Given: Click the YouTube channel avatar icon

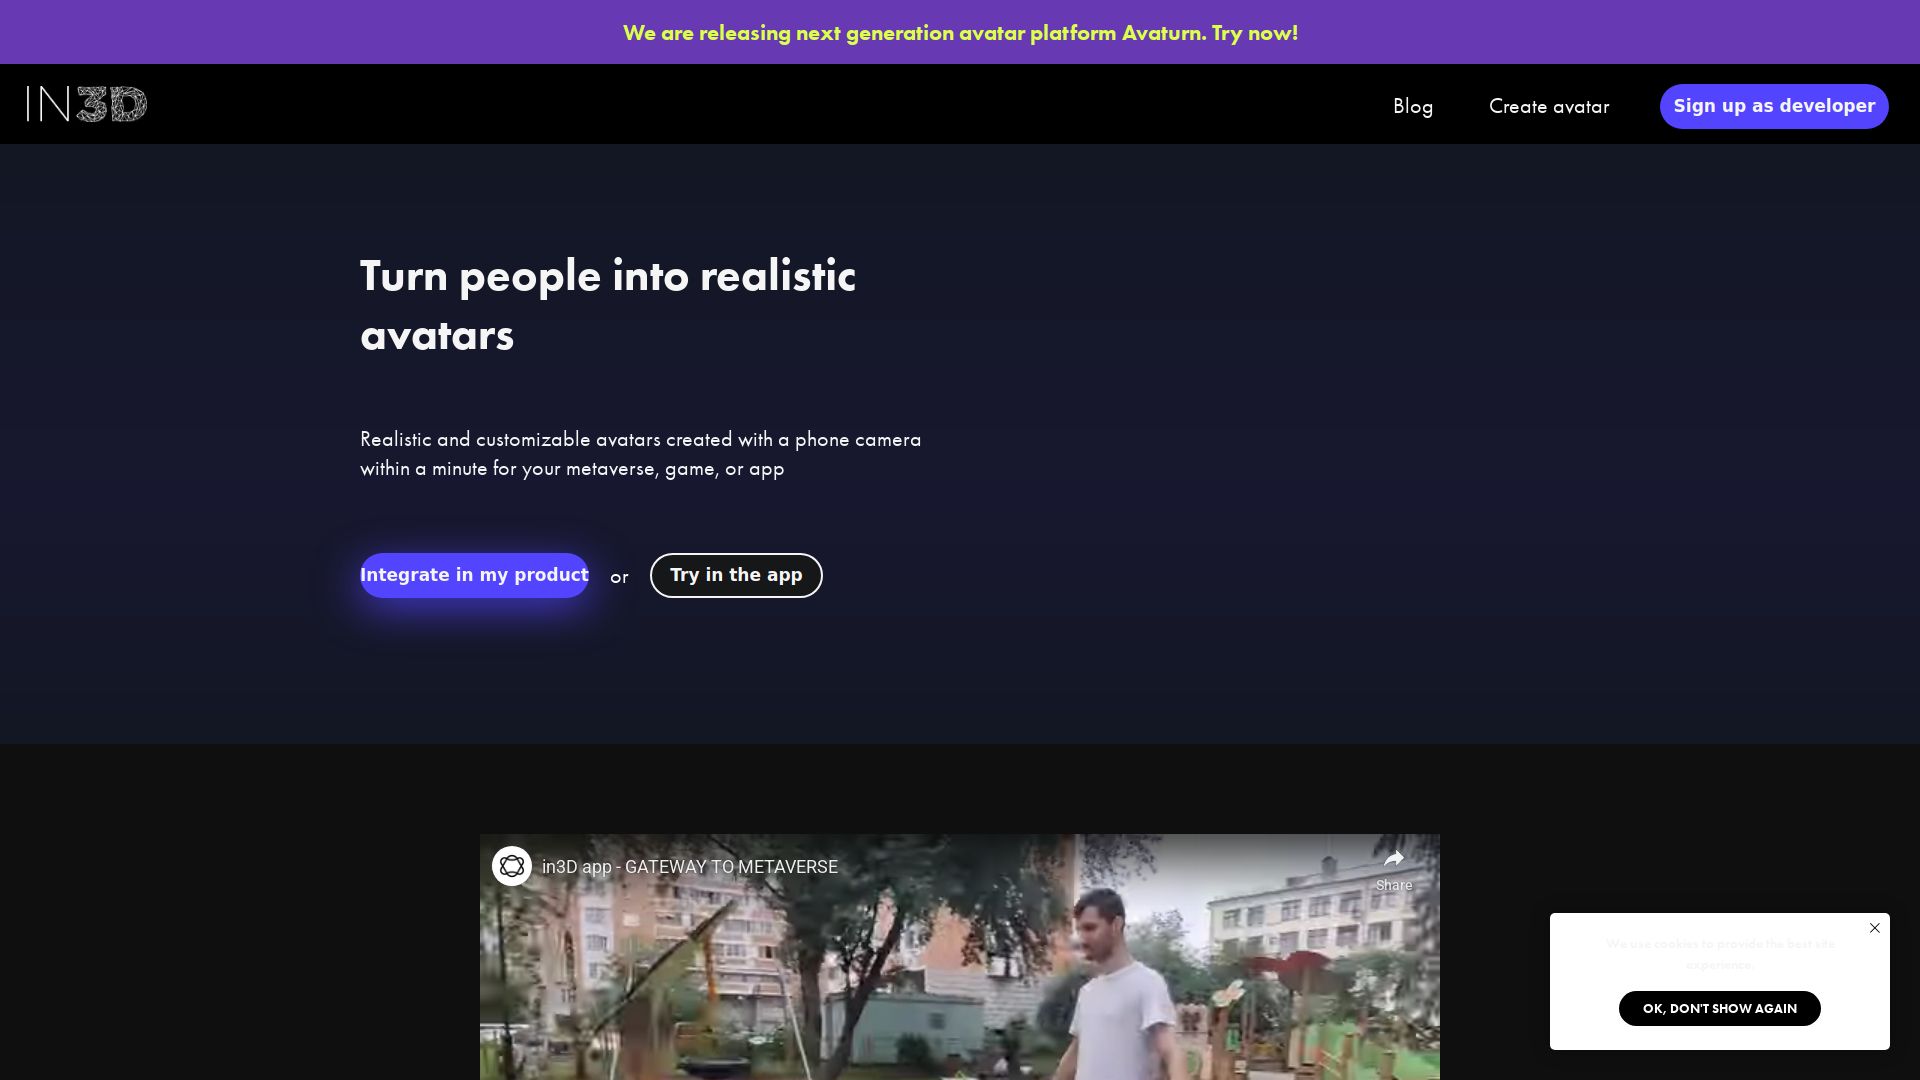Looking at the screenshot, I should pos(512,866).
